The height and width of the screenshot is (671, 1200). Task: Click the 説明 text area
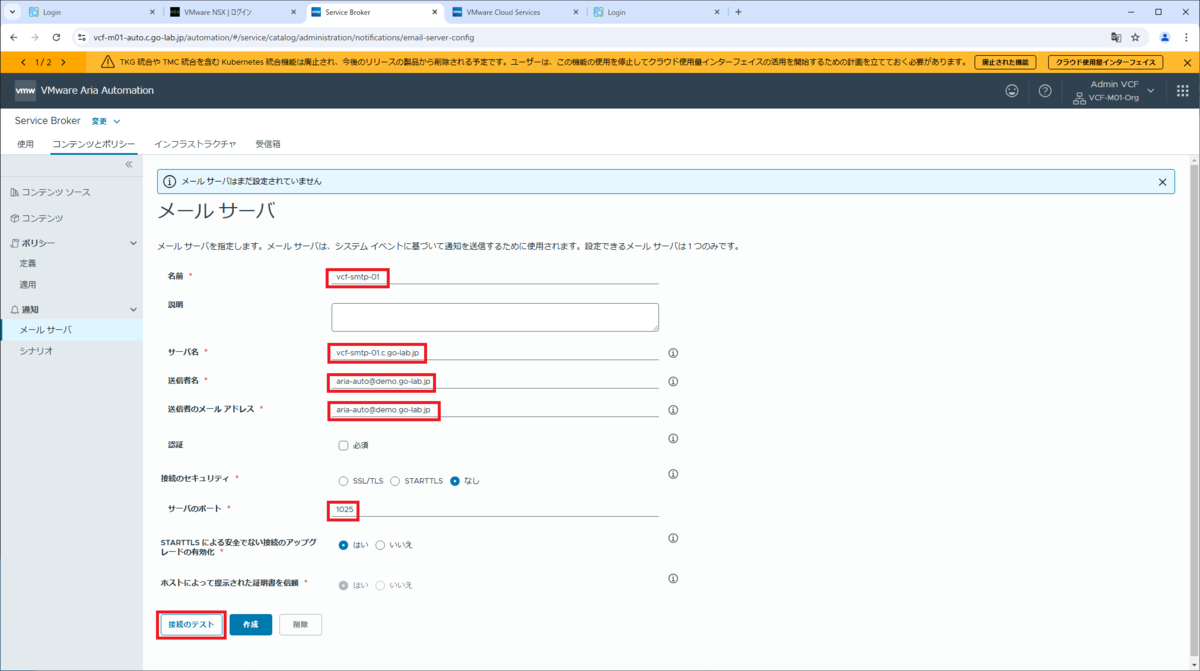pos(495,317)
